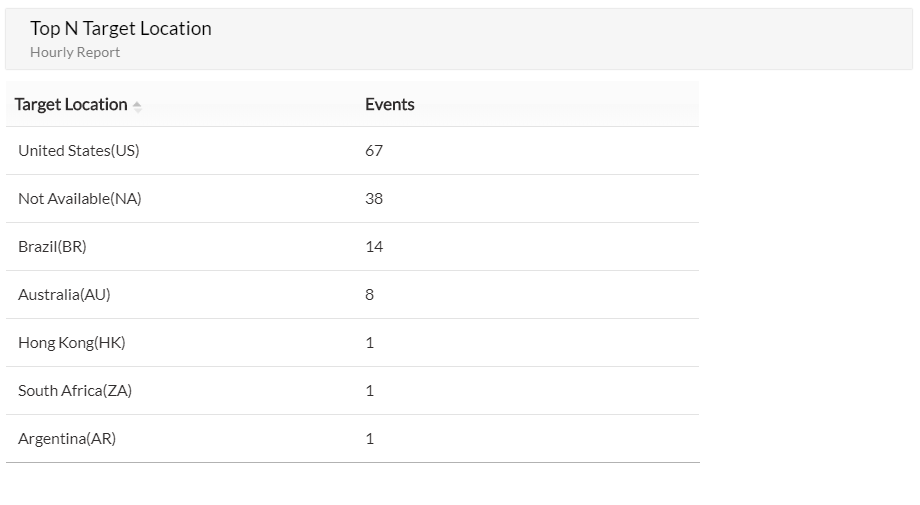Screen dimensions: 920x505
Task: Select the Australia(AU) location entry
Action: 64,295
